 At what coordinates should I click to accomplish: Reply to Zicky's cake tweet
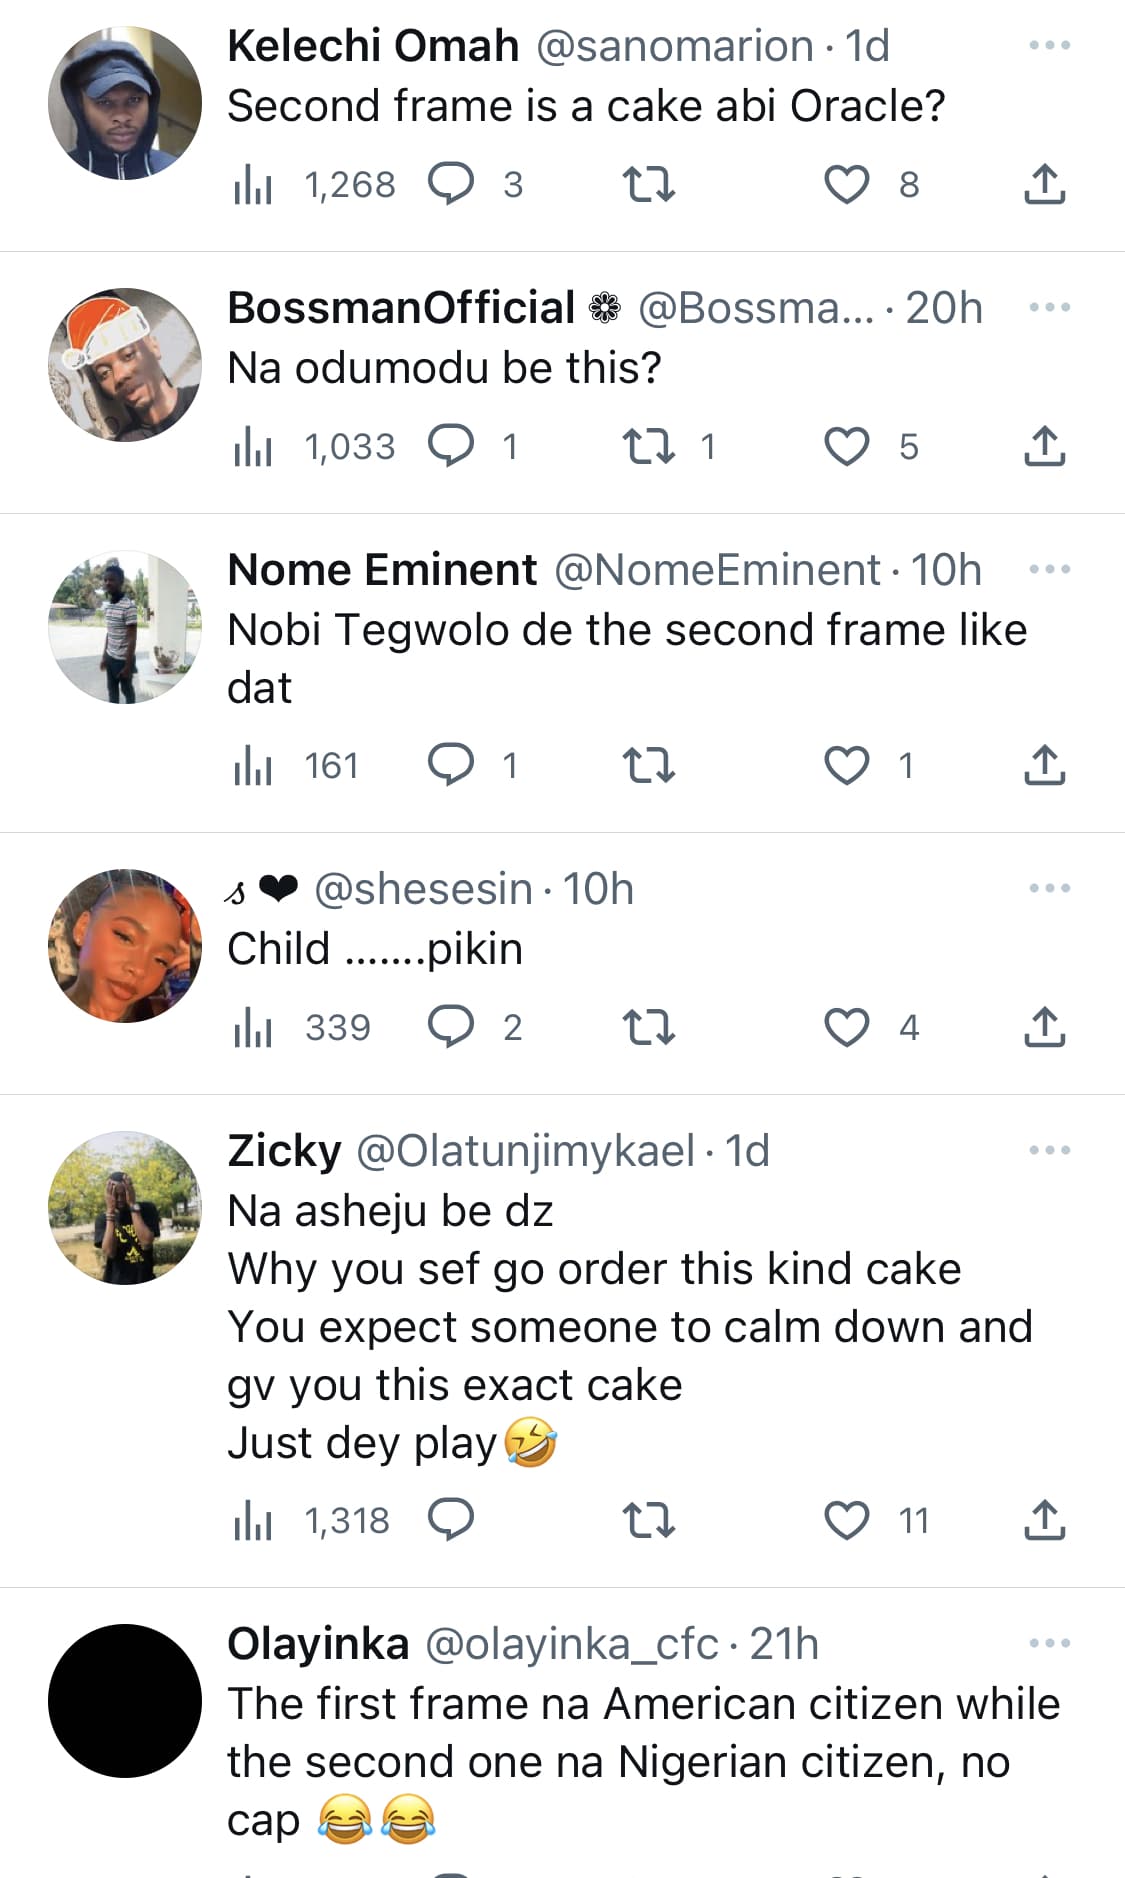(x=451, y=1521)
